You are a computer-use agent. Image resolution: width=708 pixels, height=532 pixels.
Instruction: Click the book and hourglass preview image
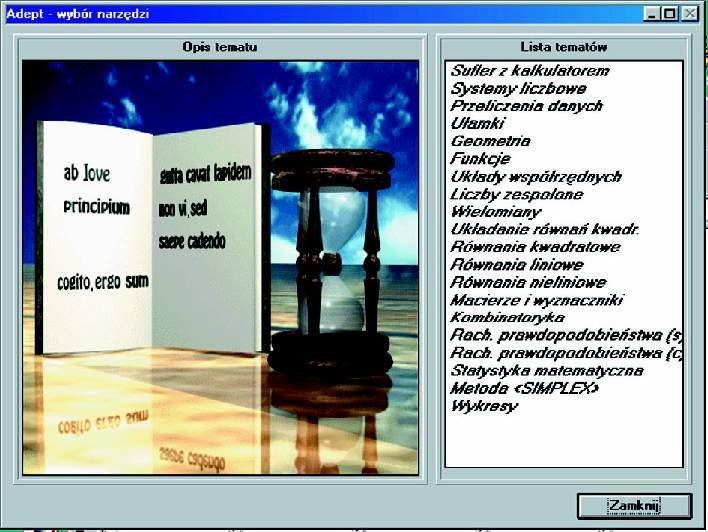(x=220, y=267)
